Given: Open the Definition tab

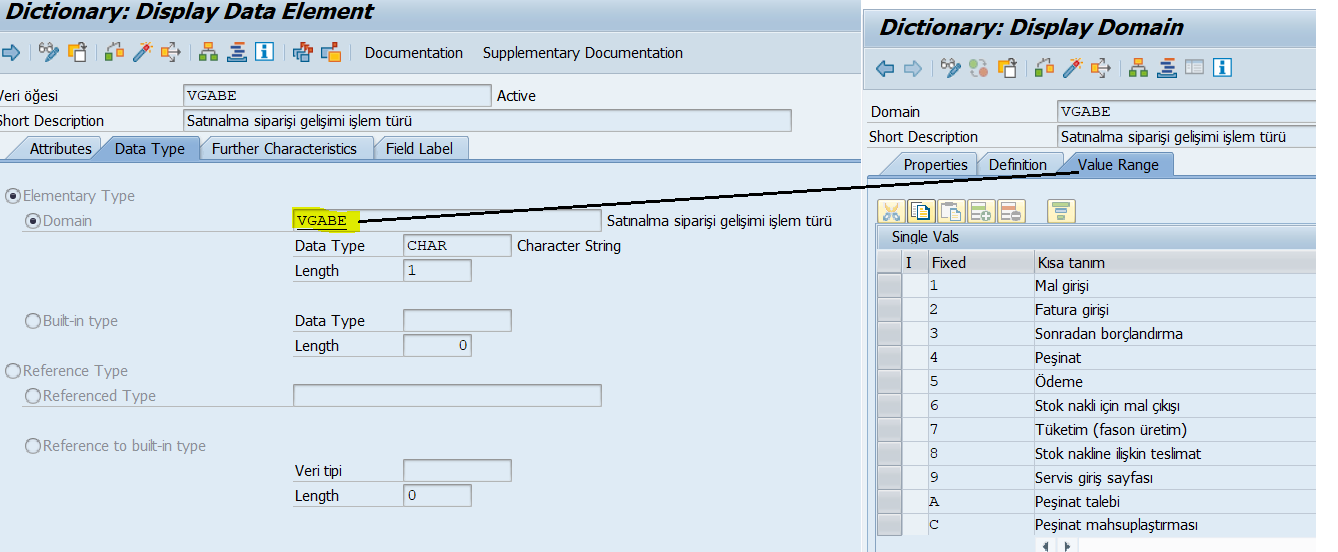Looking at the screenshot, I should [1018, 164].
